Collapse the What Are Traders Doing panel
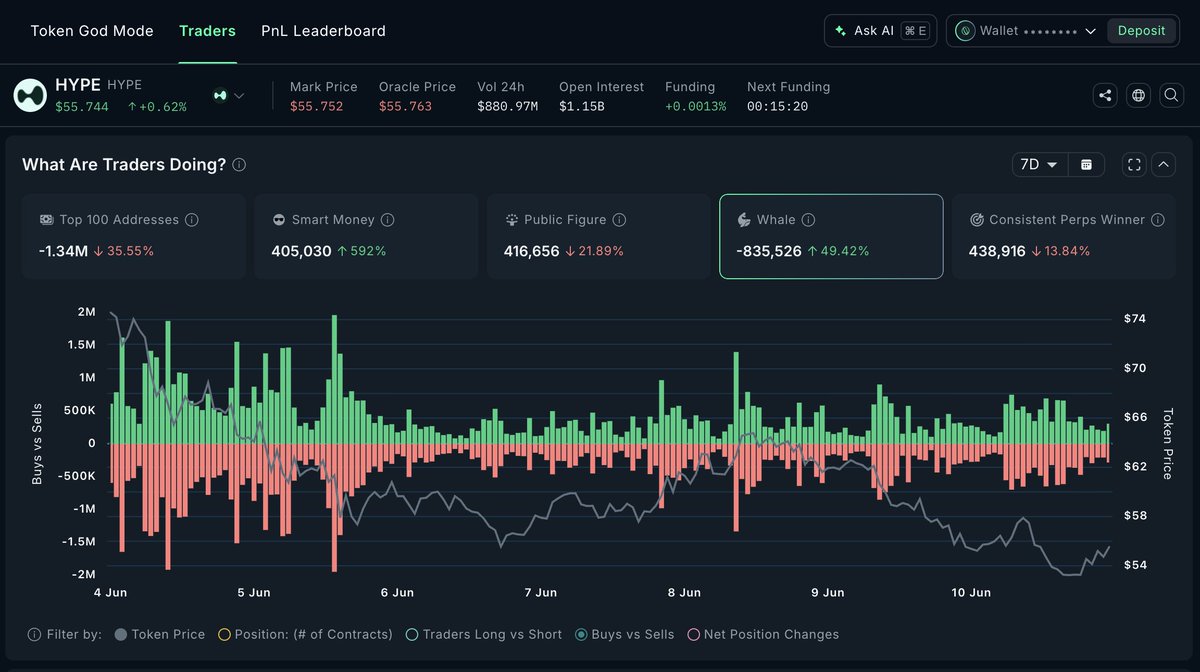The width and height of the screenshot is (1200, 672). (1164, 165)
